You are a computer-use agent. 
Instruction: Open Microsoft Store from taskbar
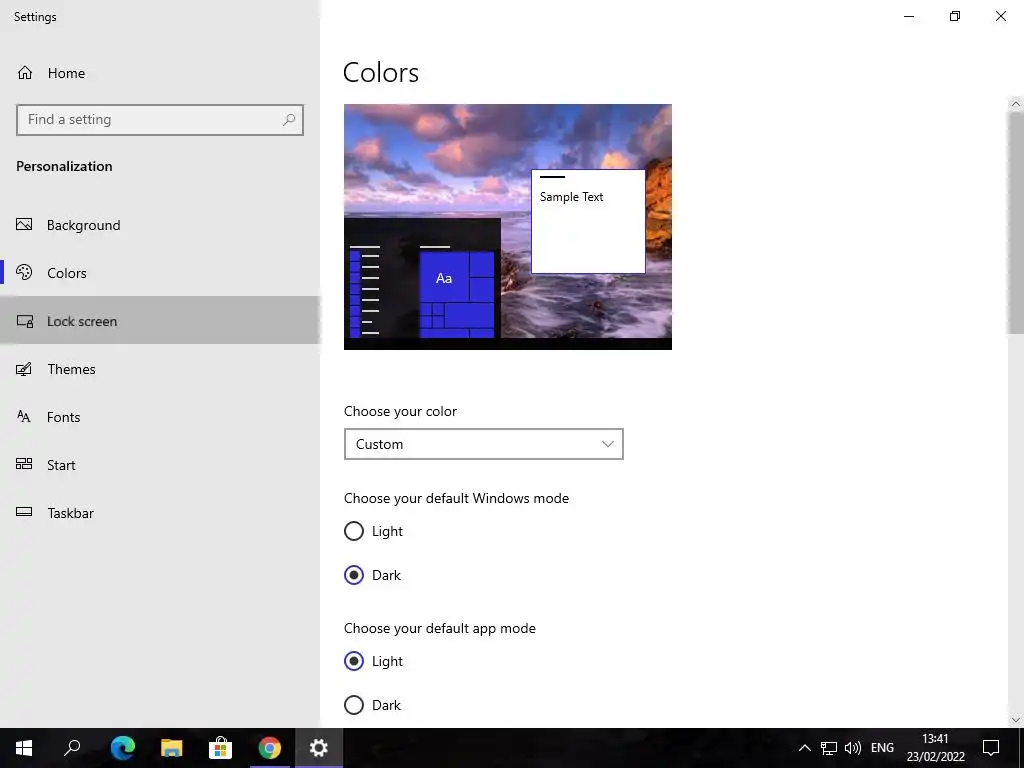[220, 748]
